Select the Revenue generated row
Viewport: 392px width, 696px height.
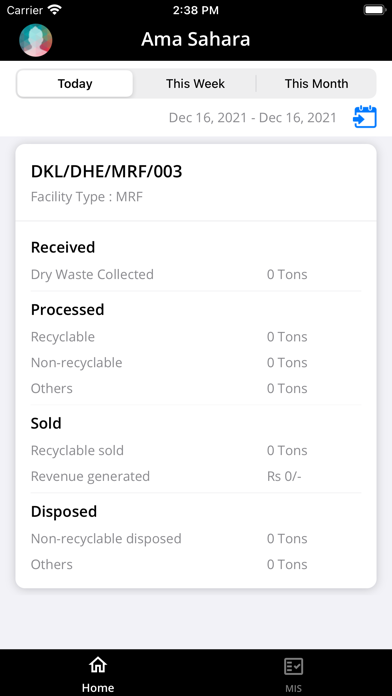(196, 476)
